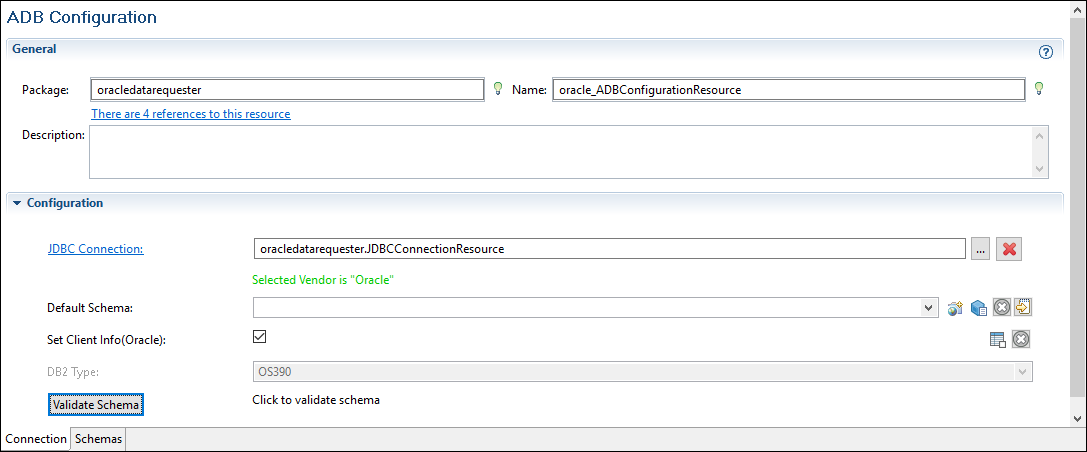1087x452 pixels.
Task: Click the gray circled X on Default Schema row
Action: (1001, 308)
